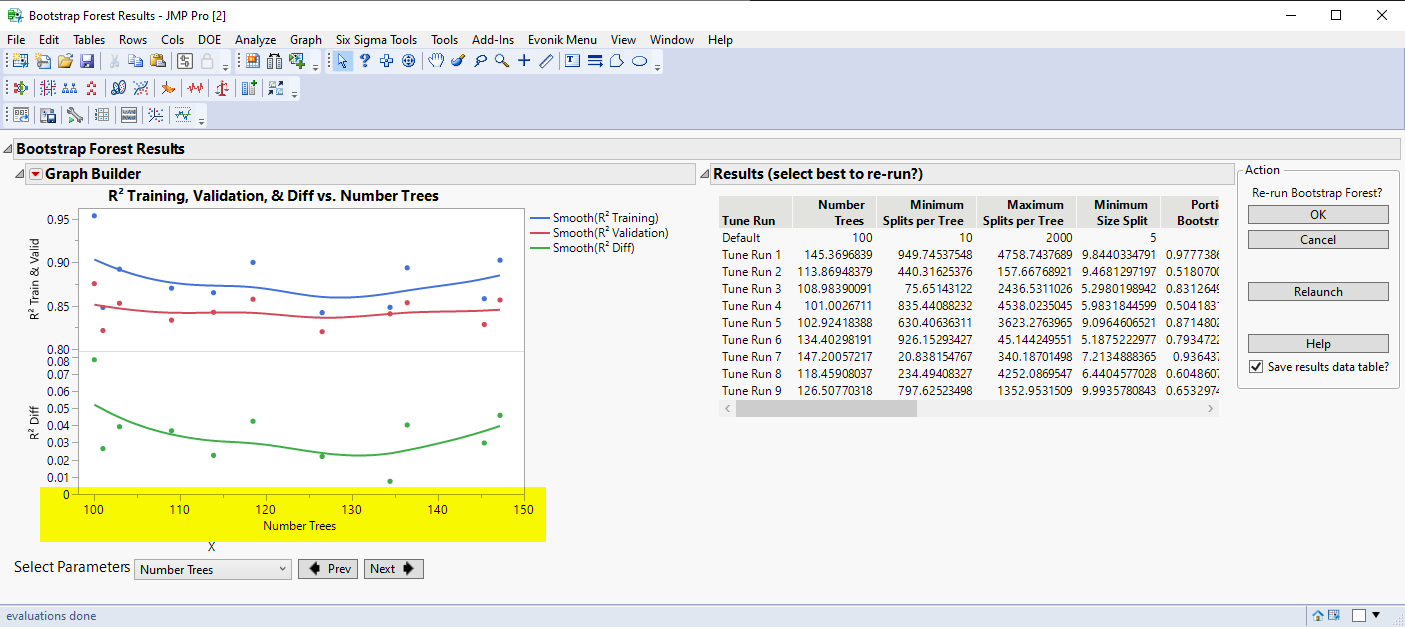The height and width of the screenshot is (627, 1405).
Task: Activate the Magnifier zoom tool
Action: (x=502, y=61)
